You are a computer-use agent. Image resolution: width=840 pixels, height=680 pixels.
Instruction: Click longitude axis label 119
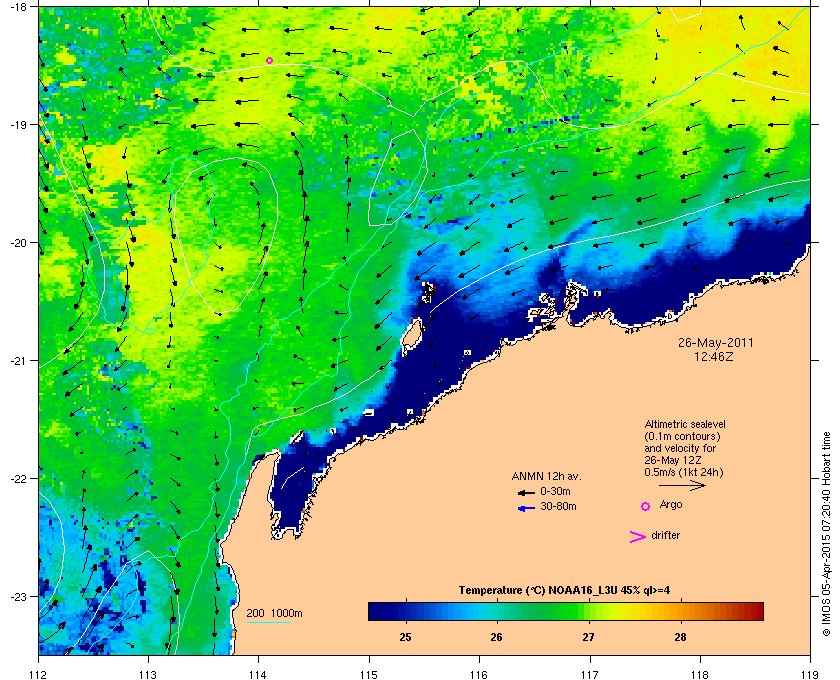pyautogui.click(x=811, y=674)
